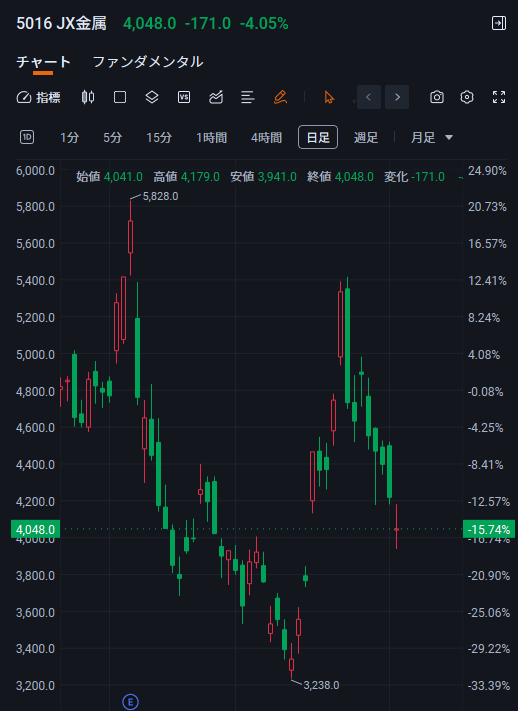Change the candlestick chart type
Image resolution: width=518 pixels, height=711 pixels.
(x=88, y=97)
